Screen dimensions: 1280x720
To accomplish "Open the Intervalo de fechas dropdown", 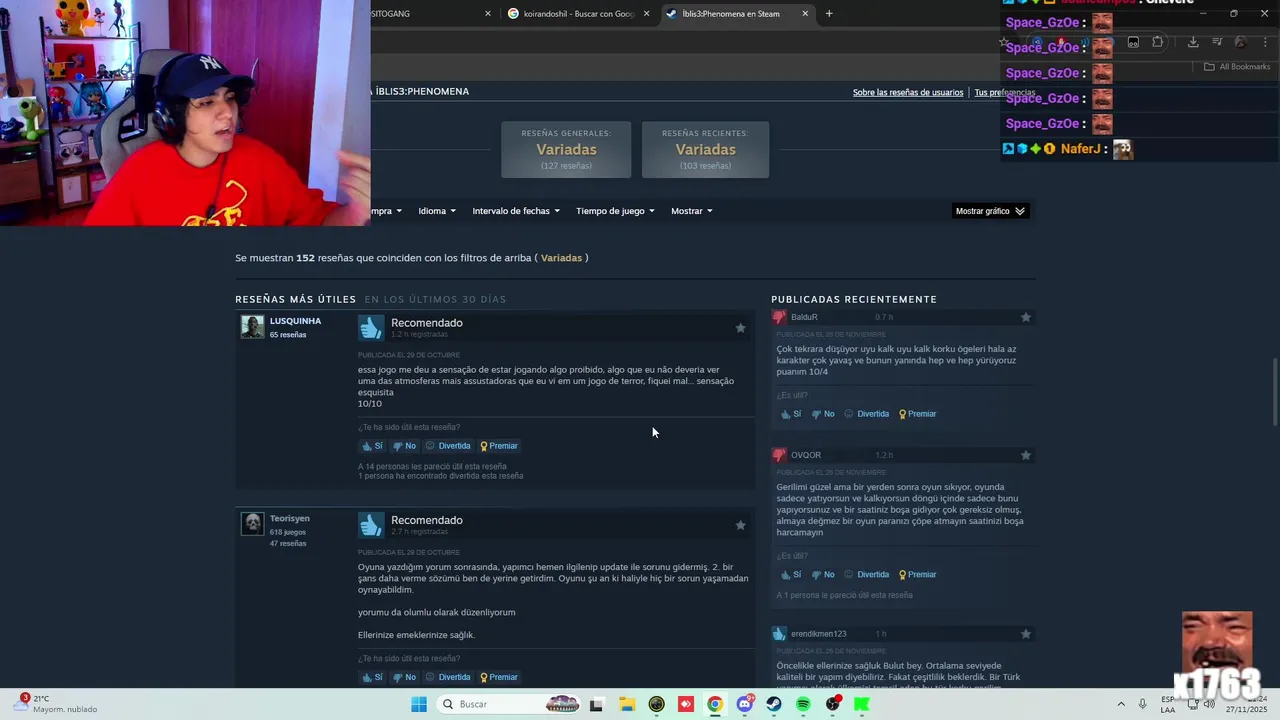I will tap(516, 211).
